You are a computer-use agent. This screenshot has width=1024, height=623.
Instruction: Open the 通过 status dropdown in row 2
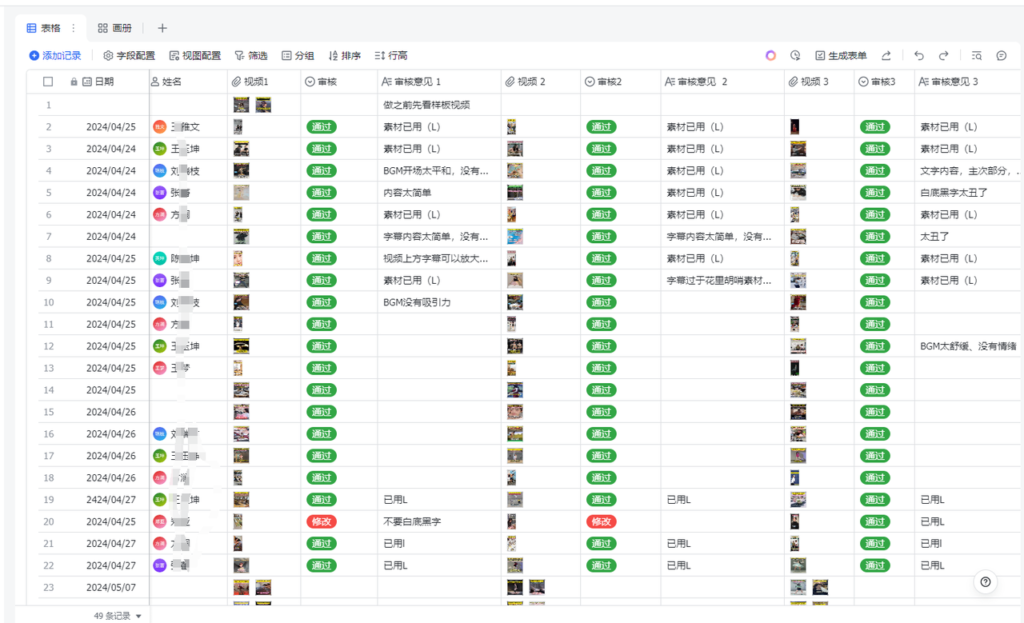pos(320,126)
